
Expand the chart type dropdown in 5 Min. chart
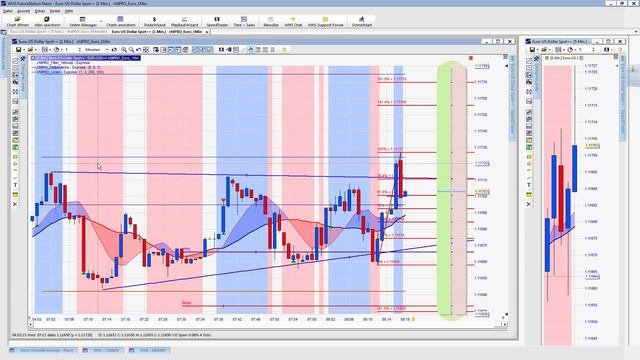point(563,49)
